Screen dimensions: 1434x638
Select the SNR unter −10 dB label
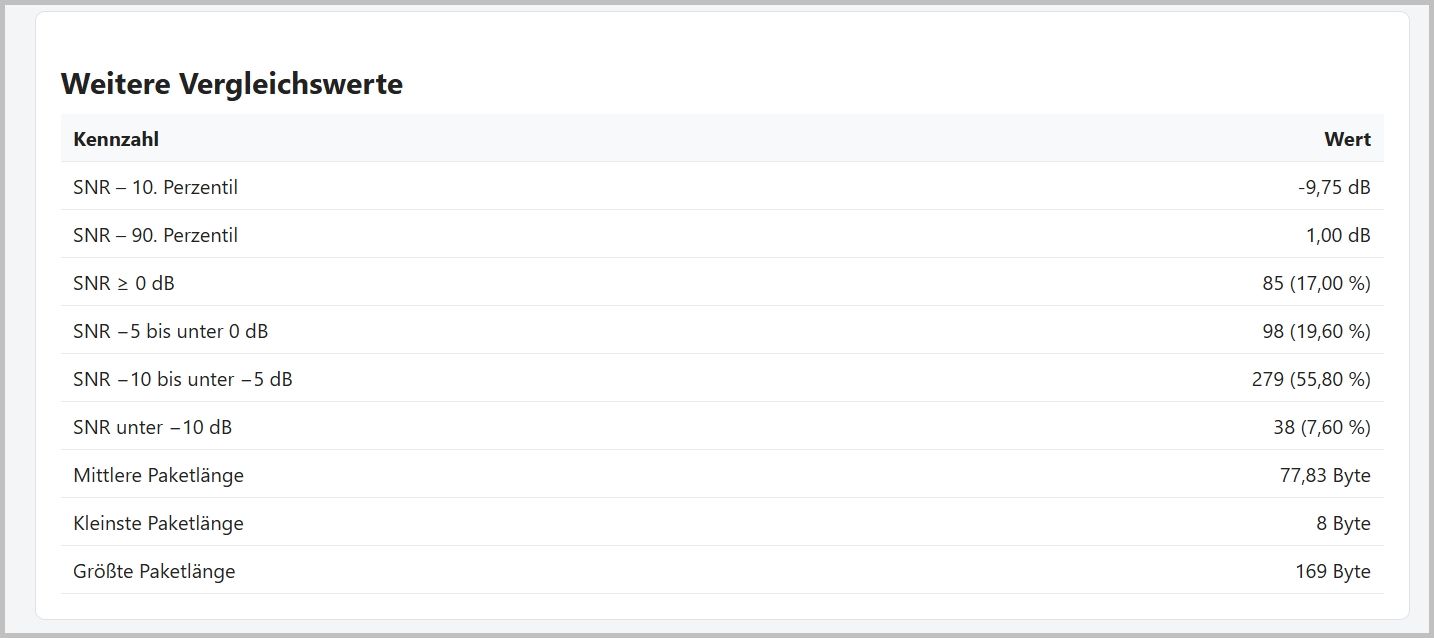coord(152,427)
